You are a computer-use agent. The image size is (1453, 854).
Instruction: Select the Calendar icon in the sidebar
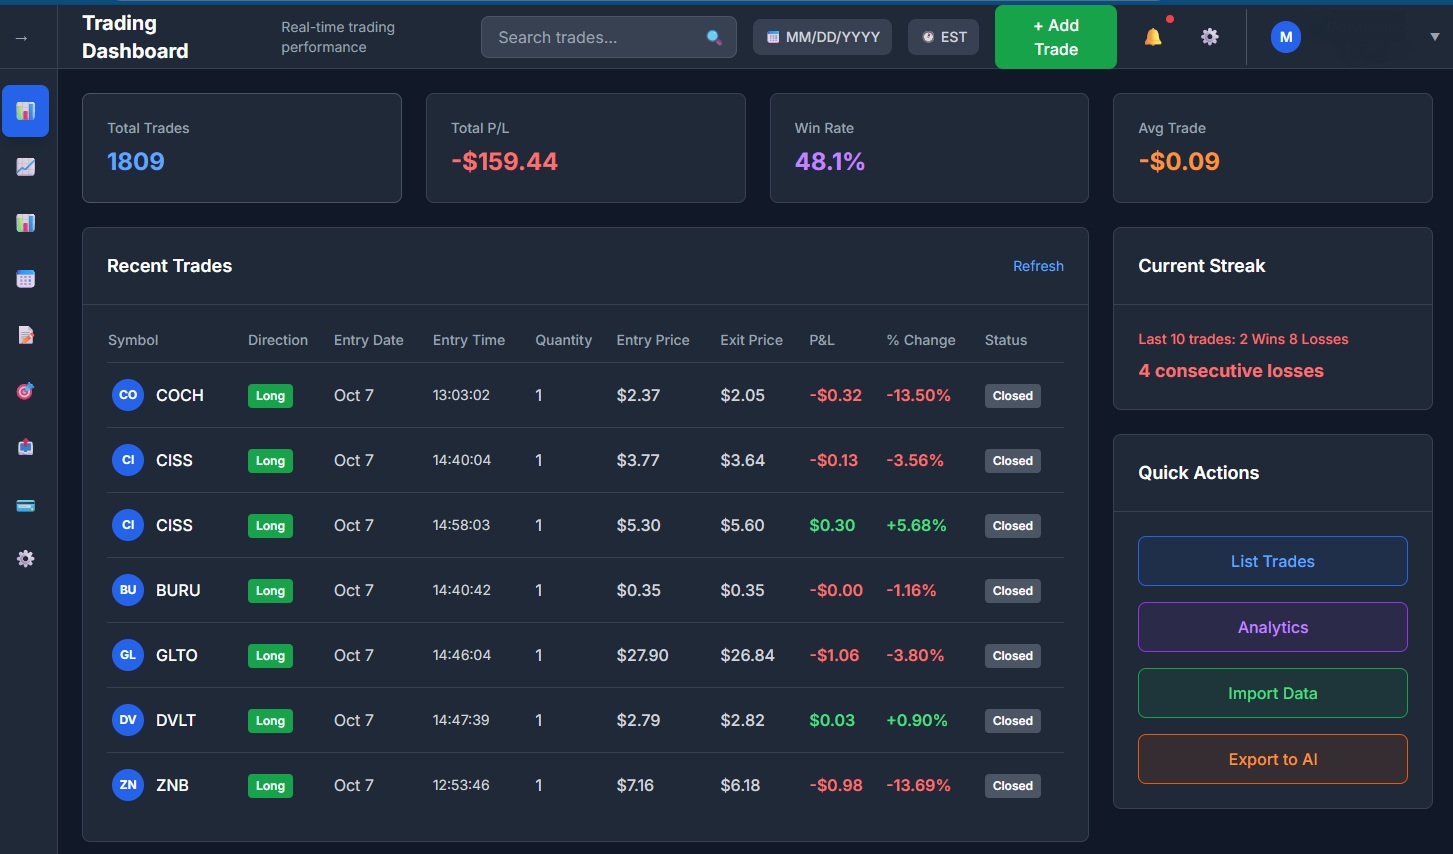[25, 278]
